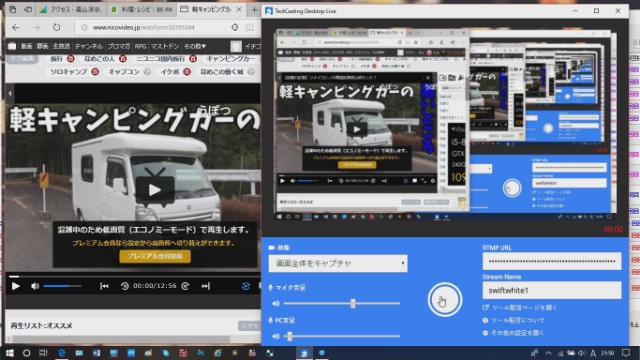The width and height of the screenshot is (640, 360).
Task: Open the Windows Start menu
Action: point(9,353)
